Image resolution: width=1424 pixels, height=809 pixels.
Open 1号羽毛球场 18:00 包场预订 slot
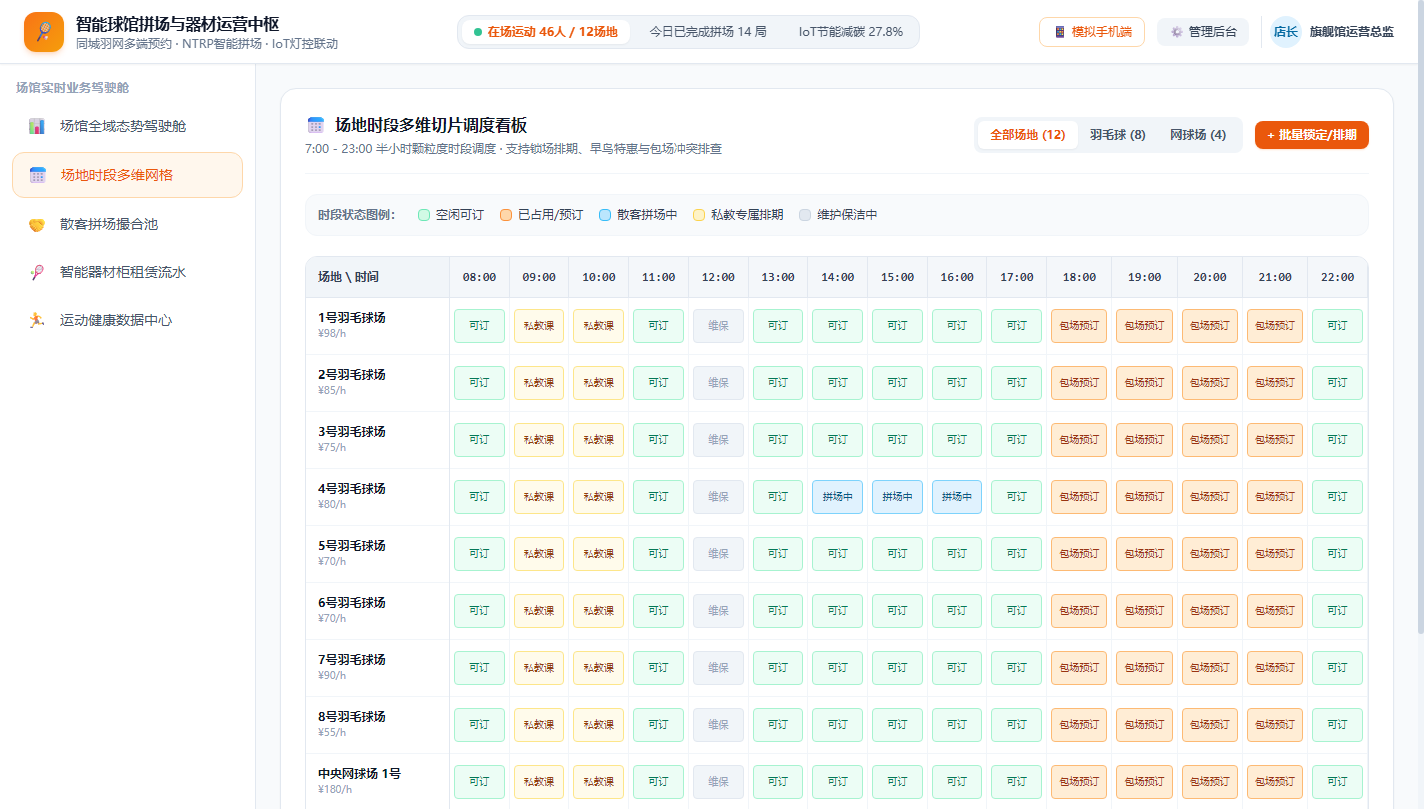1079,326
